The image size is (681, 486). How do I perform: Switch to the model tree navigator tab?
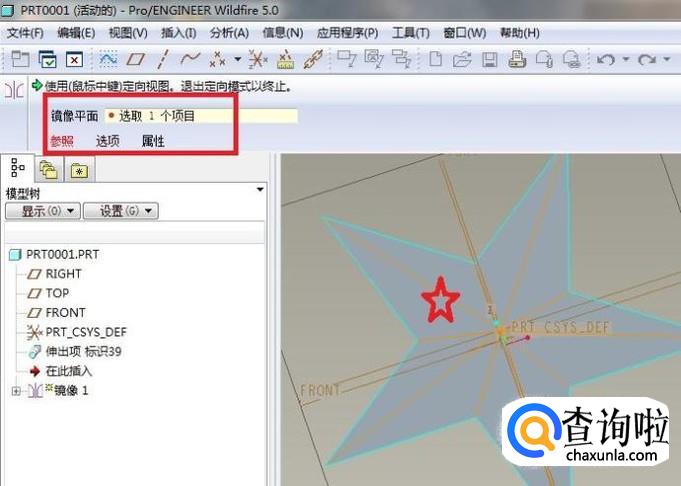point(17,168)
